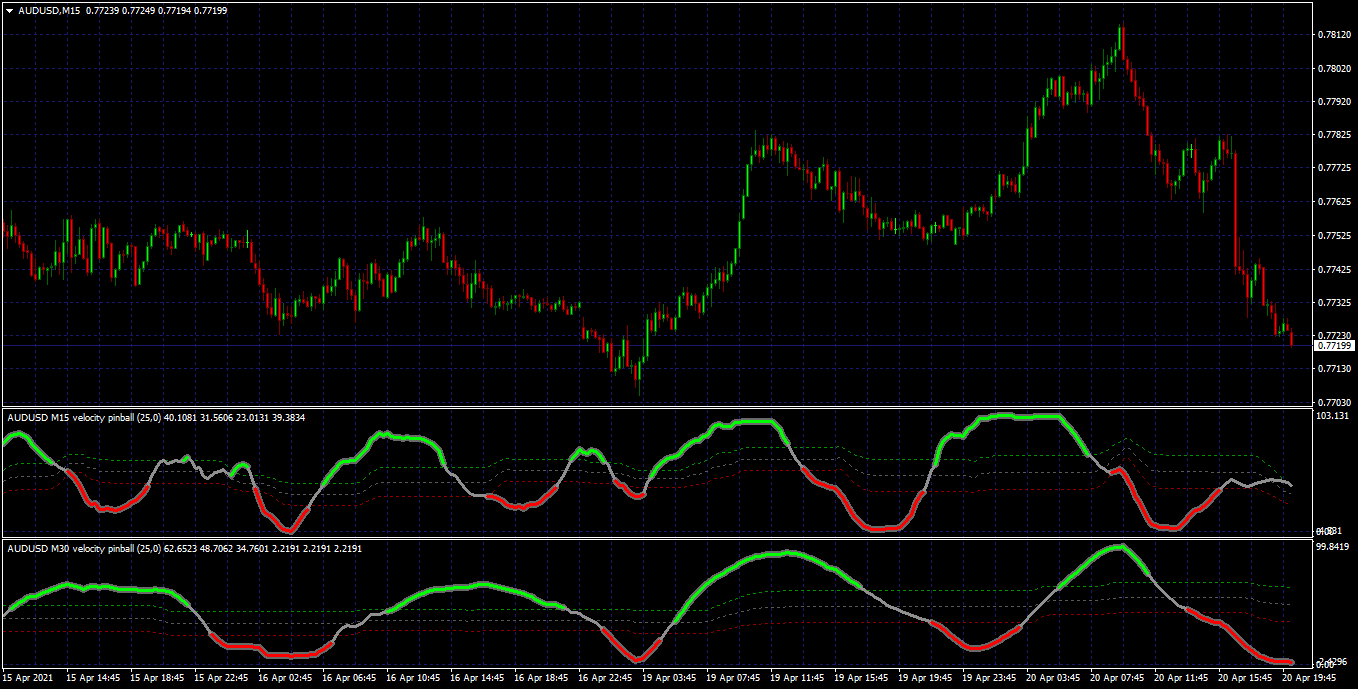The image size is (1358, 689).
Task: Click the 20 Apr 19:45 time label
Action: click(x=1308, y=677)
